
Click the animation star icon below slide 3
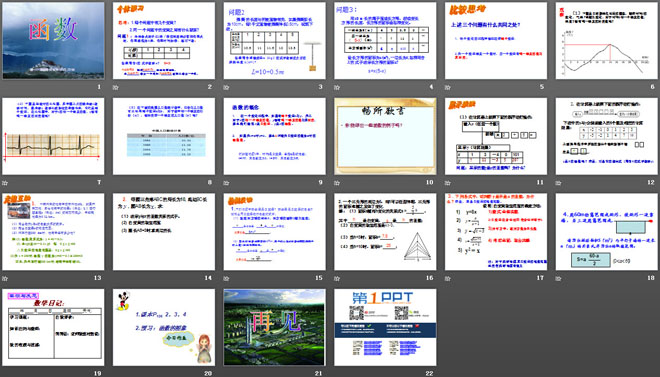[226, 88]
